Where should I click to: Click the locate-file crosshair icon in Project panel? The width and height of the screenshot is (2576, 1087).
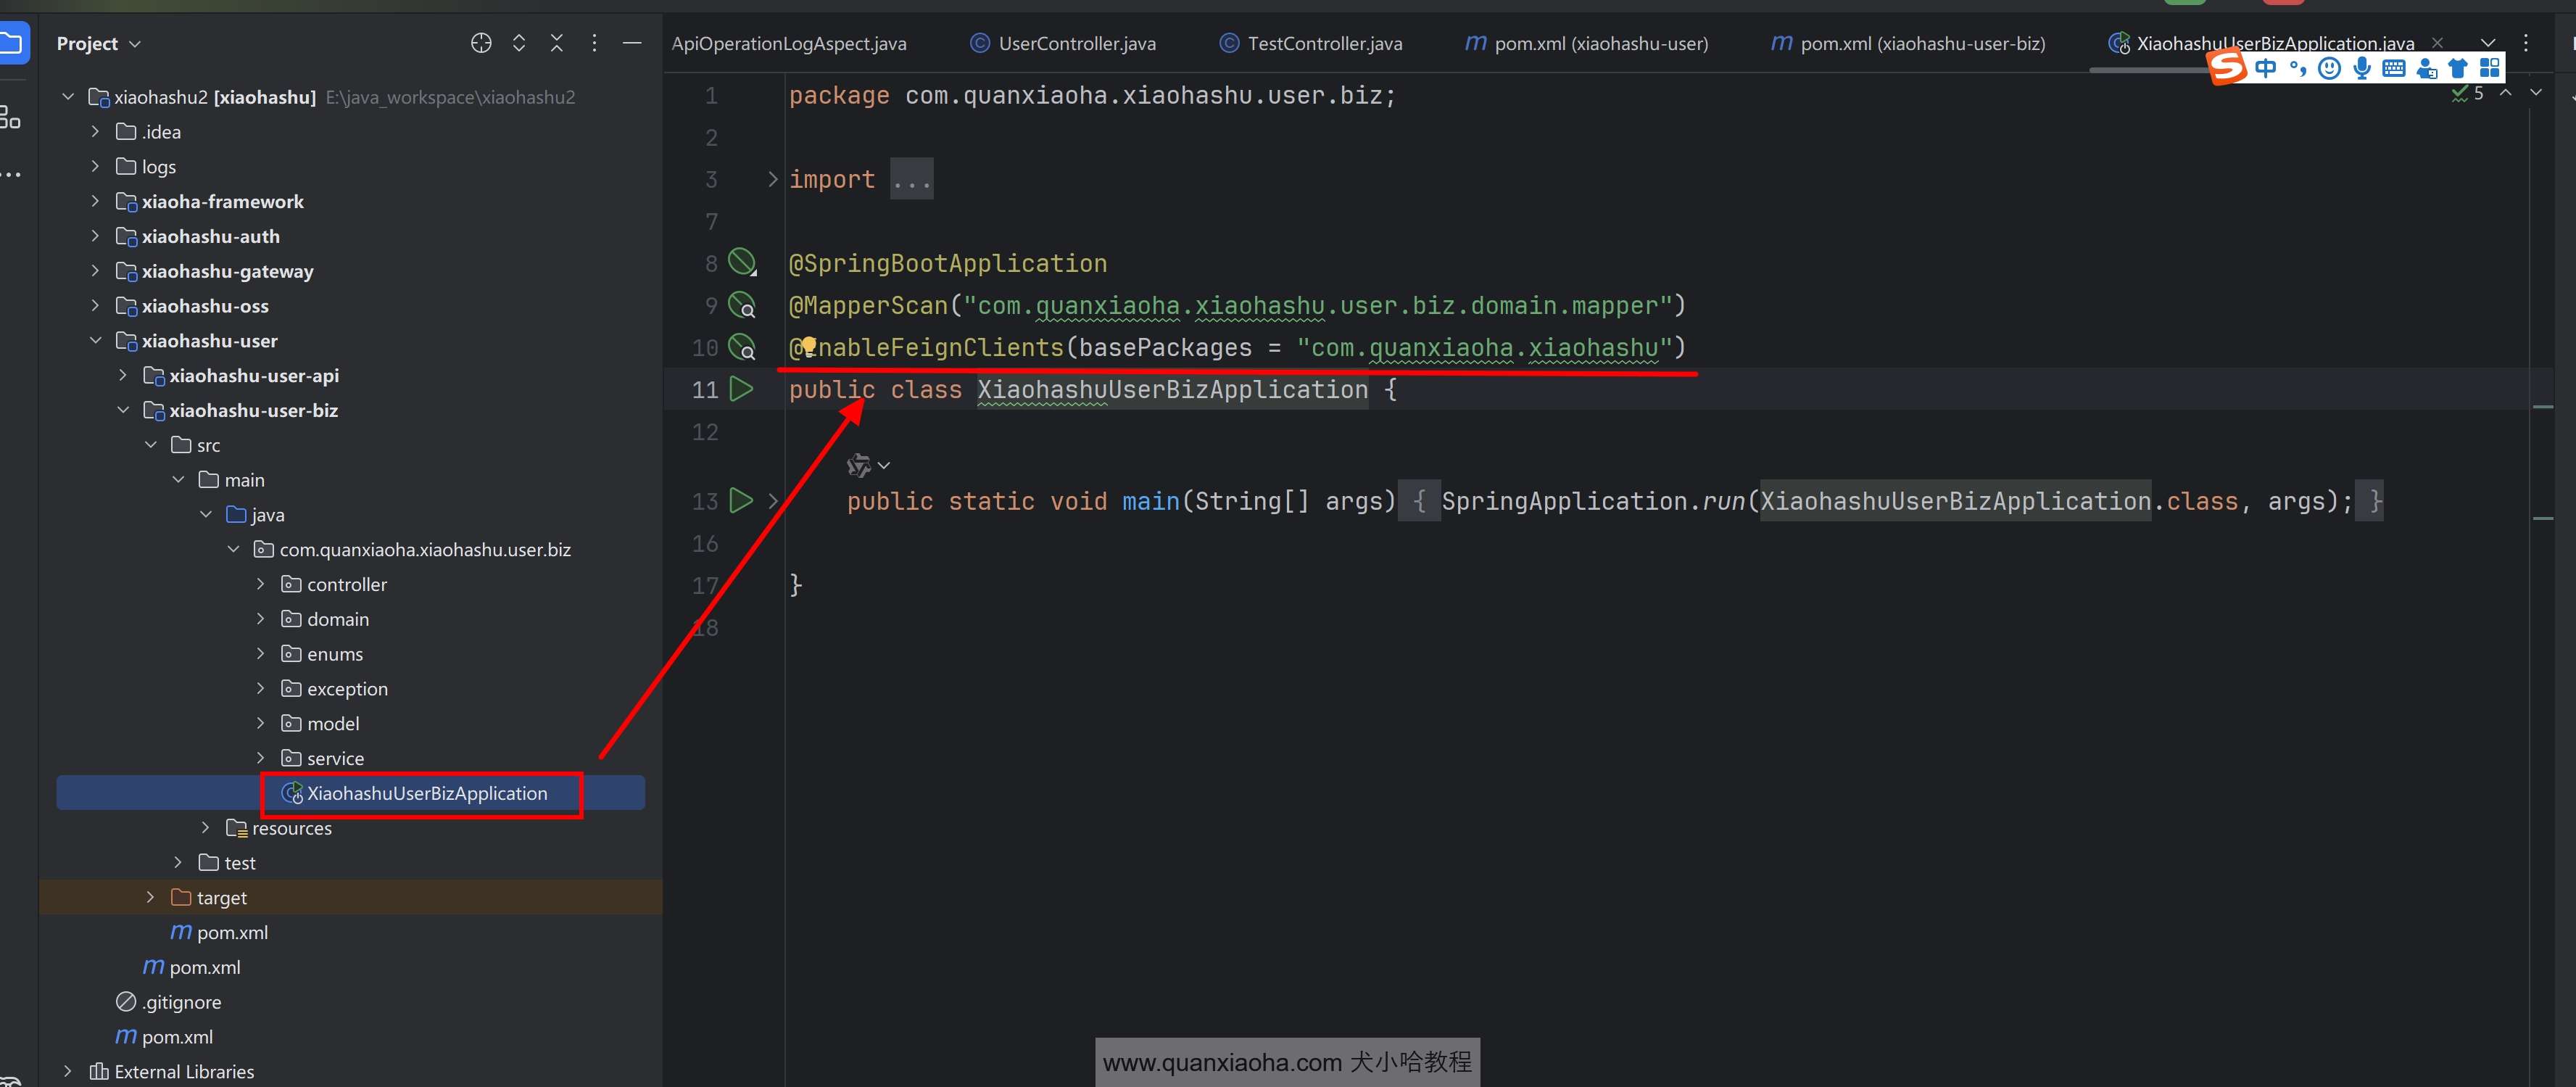(x=481, y=43)
